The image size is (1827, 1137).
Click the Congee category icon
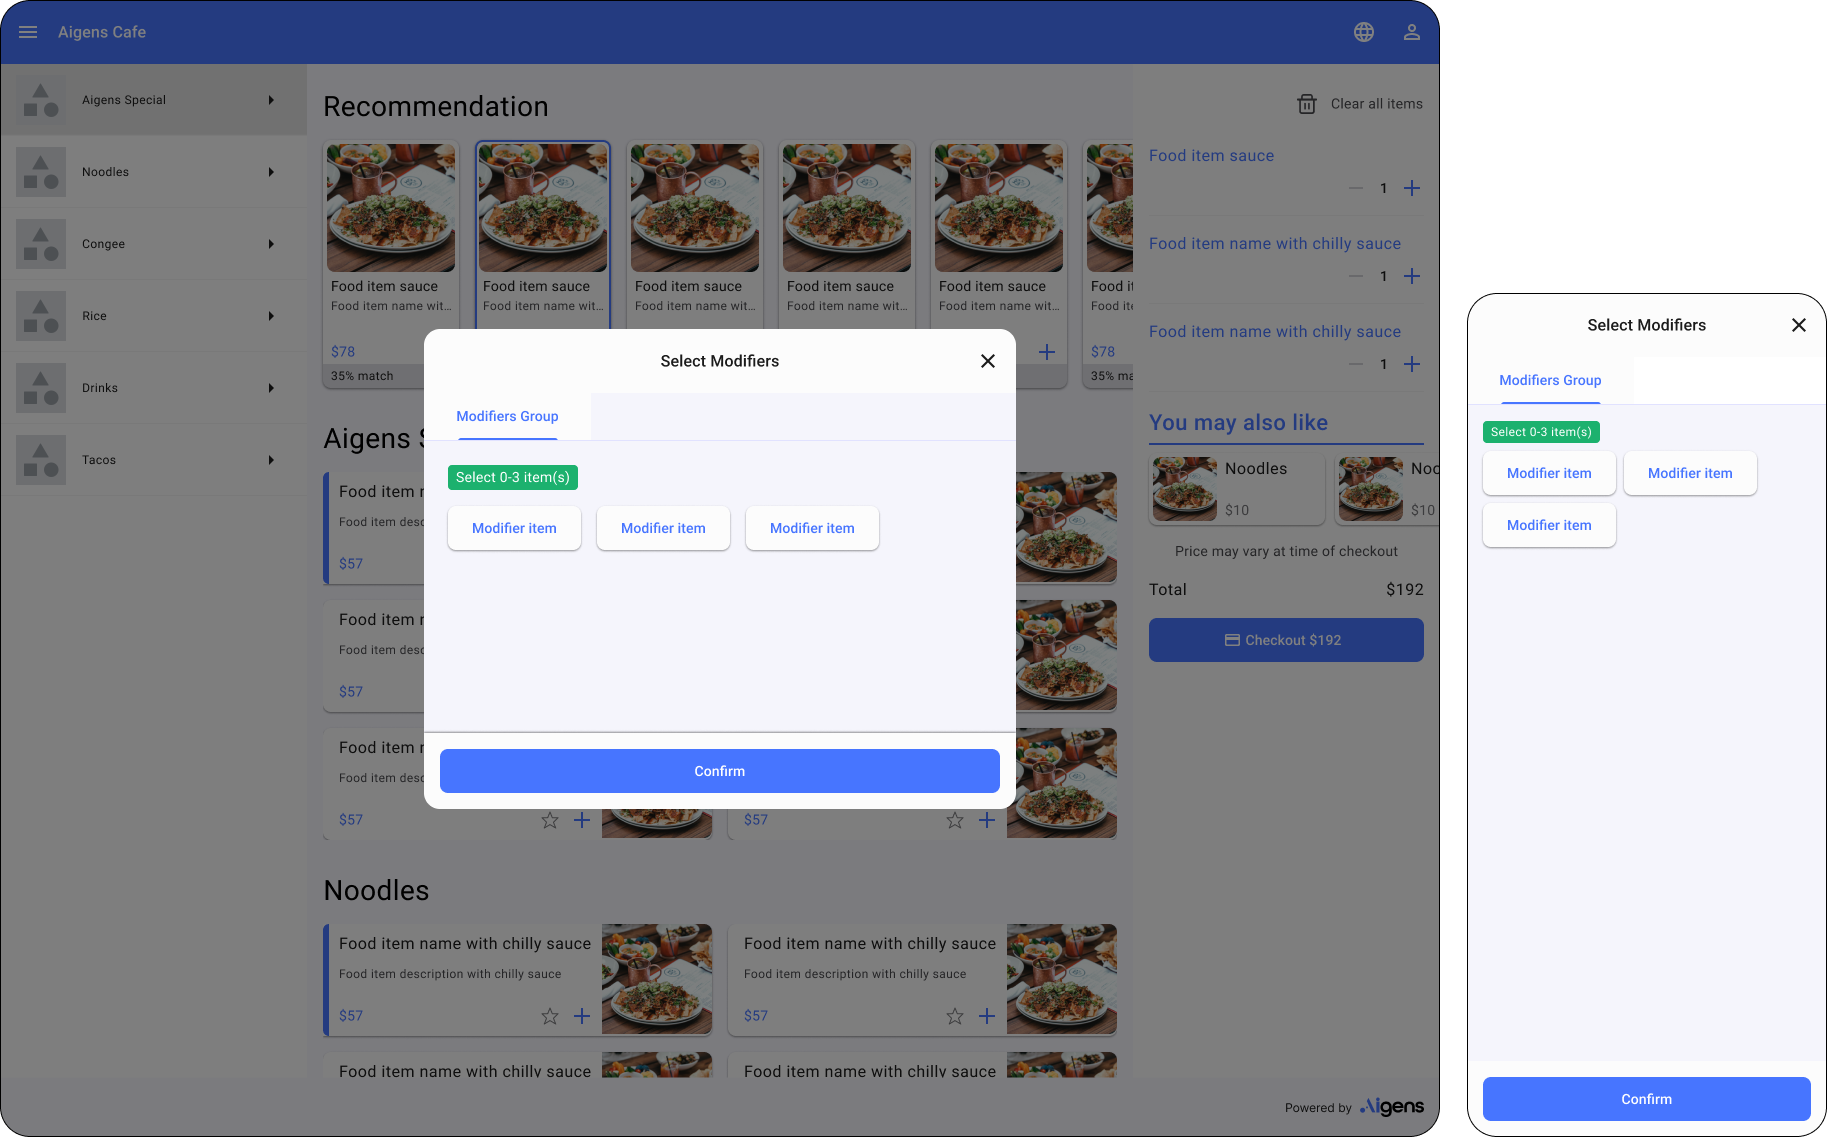(x=41, y=244)
